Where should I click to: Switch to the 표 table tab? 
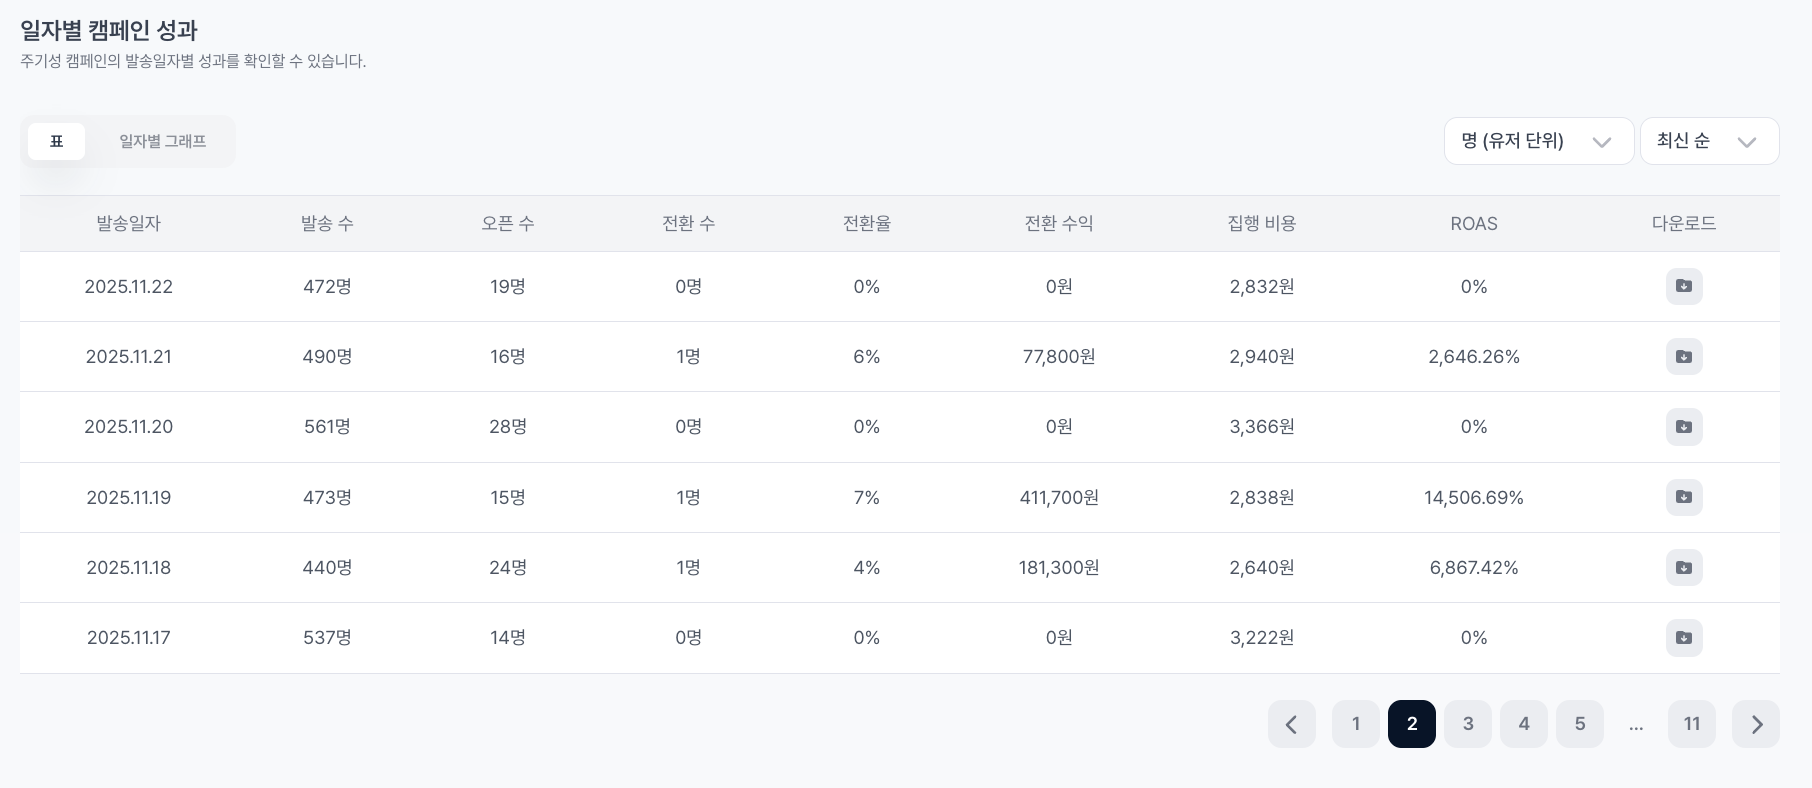click(56, 141)
